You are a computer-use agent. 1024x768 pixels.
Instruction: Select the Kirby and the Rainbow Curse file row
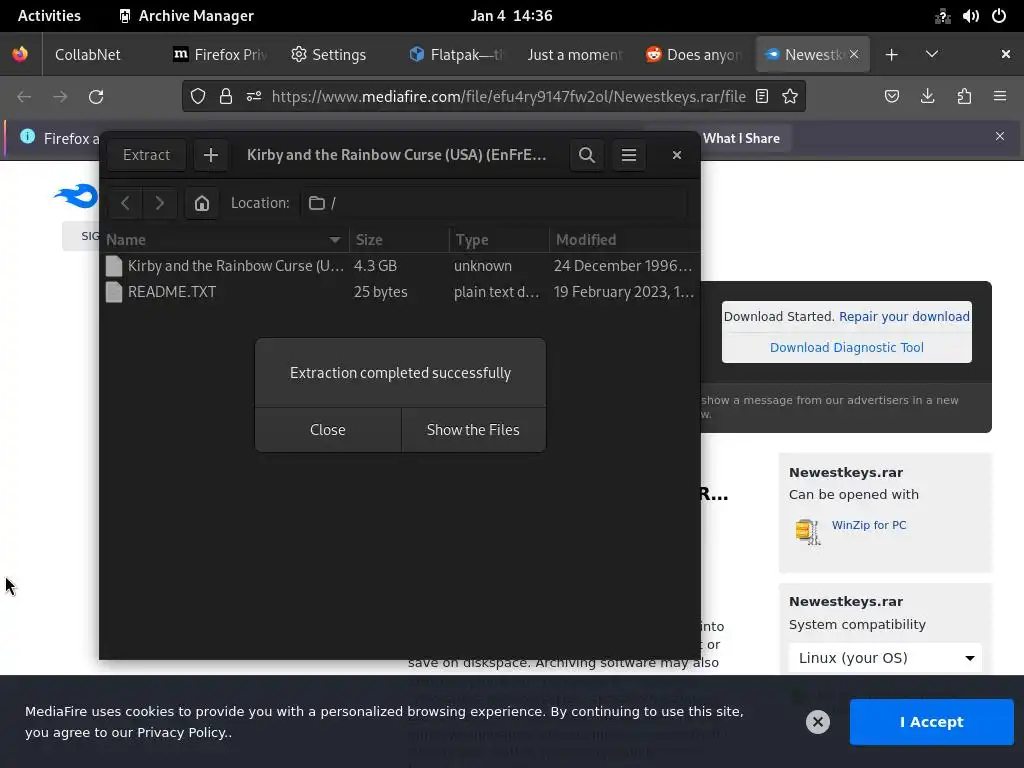pyautogui.click(x=400, y=266)
